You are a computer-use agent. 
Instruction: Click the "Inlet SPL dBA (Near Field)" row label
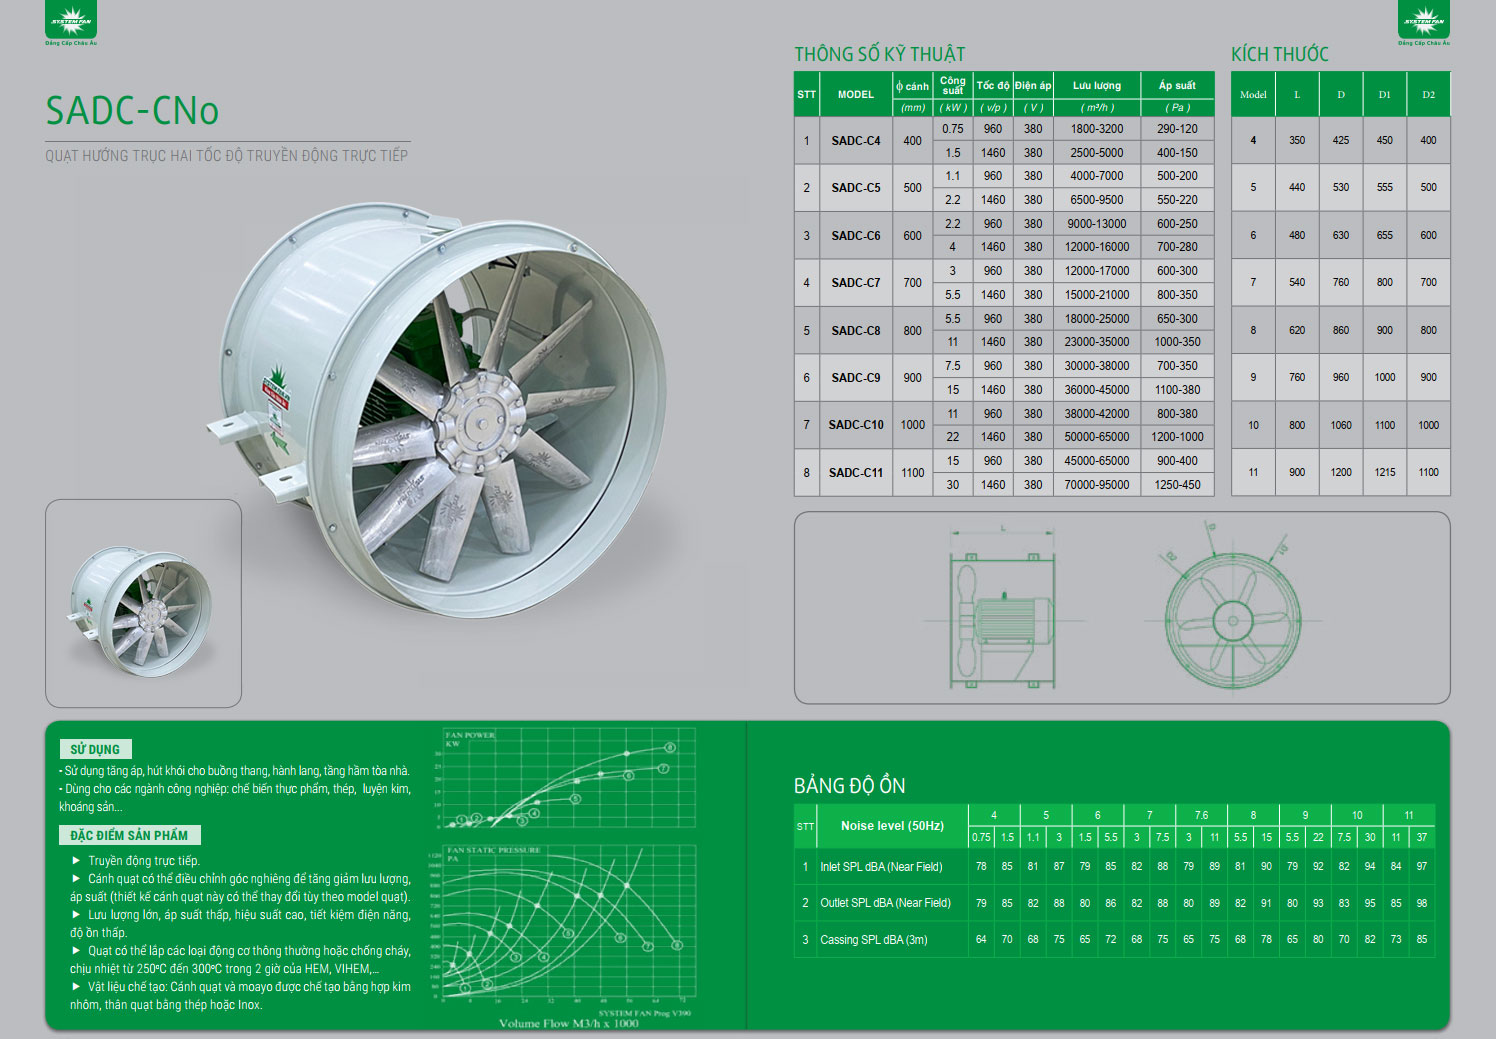tap(881, 867)
